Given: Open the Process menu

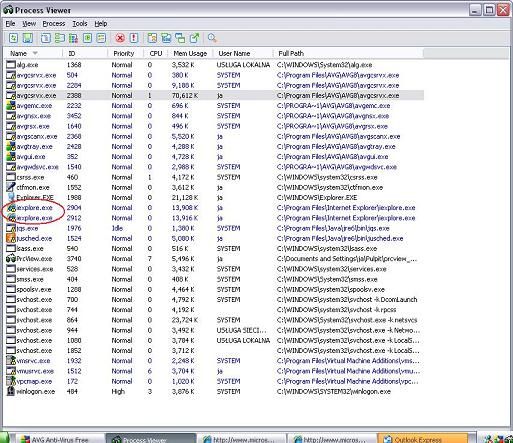Looking at the screenshot, I should point(54,24).
